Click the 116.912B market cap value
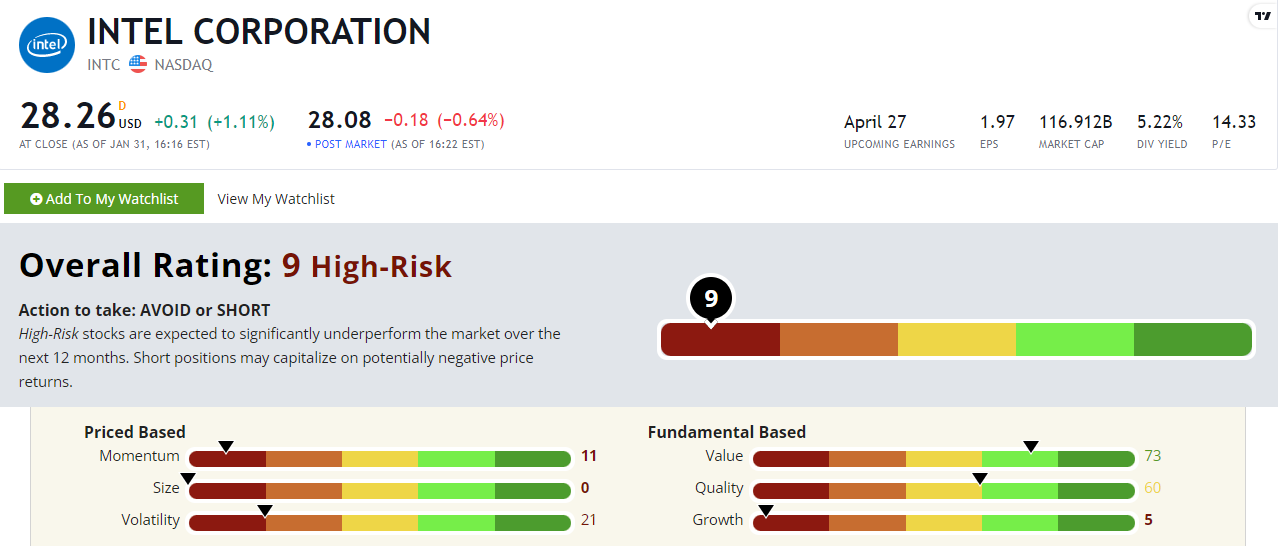 (1075, 122)
